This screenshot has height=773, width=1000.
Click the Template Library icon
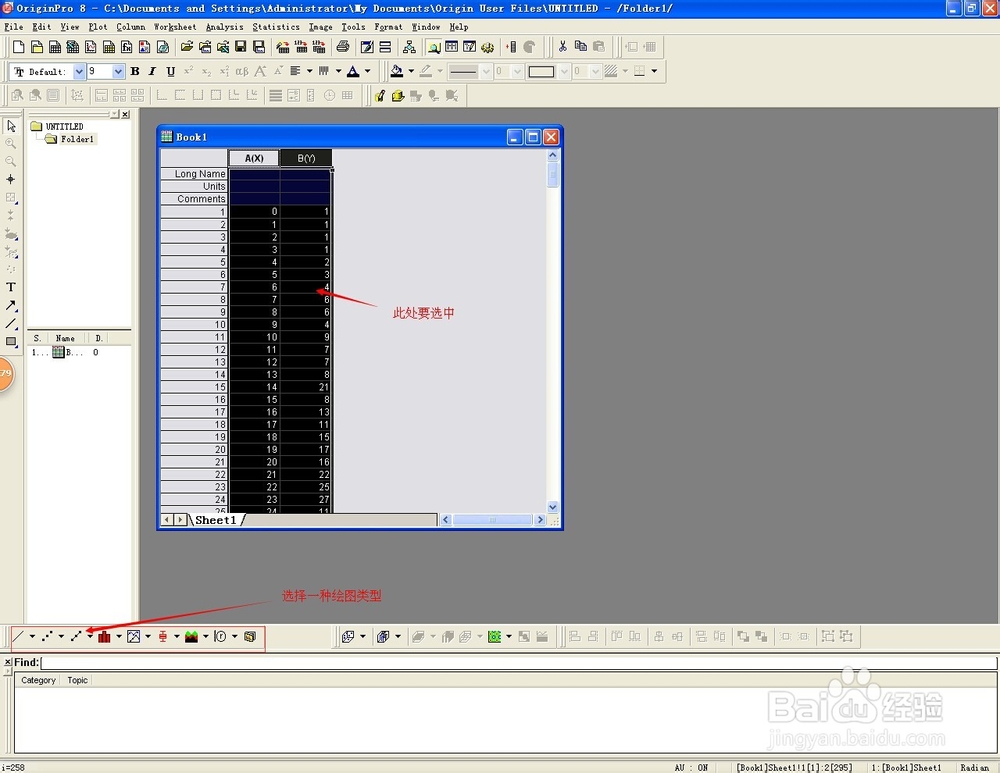tap(249, 636)
